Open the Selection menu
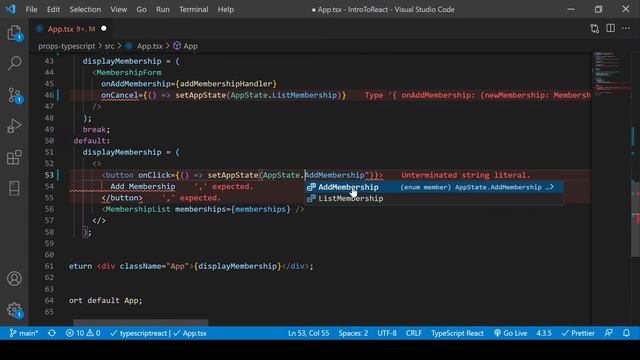 pyautogui.click(x=85, y=9)
